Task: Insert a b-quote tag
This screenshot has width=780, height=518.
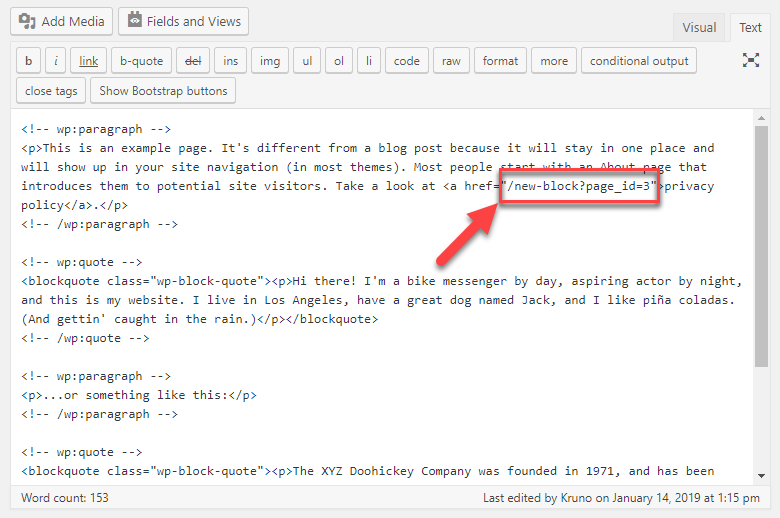Action: tap(141, 61)
